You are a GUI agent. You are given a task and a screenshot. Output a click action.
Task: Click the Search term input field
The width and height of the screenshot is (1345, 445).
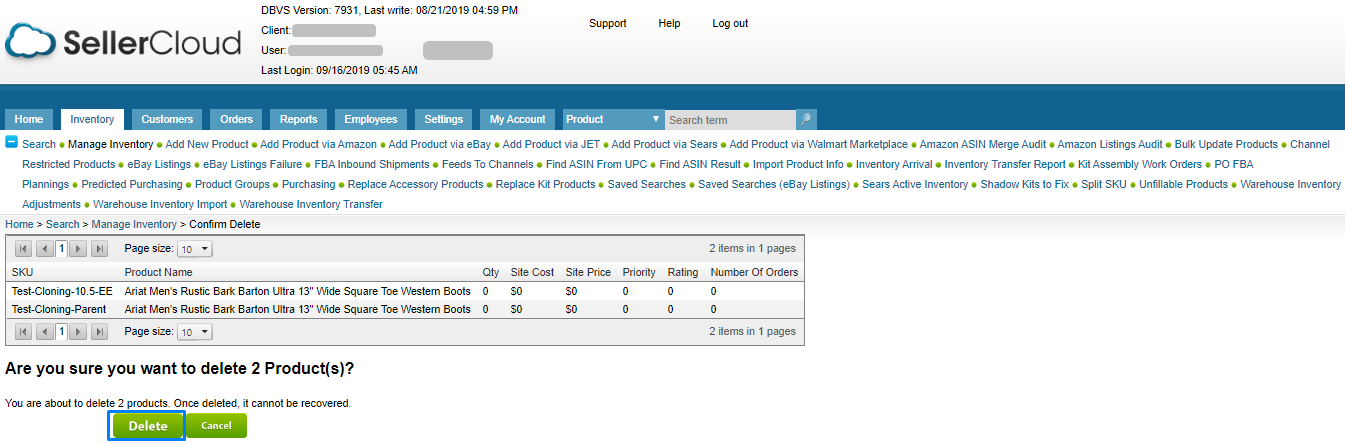(x=730, y=119)
